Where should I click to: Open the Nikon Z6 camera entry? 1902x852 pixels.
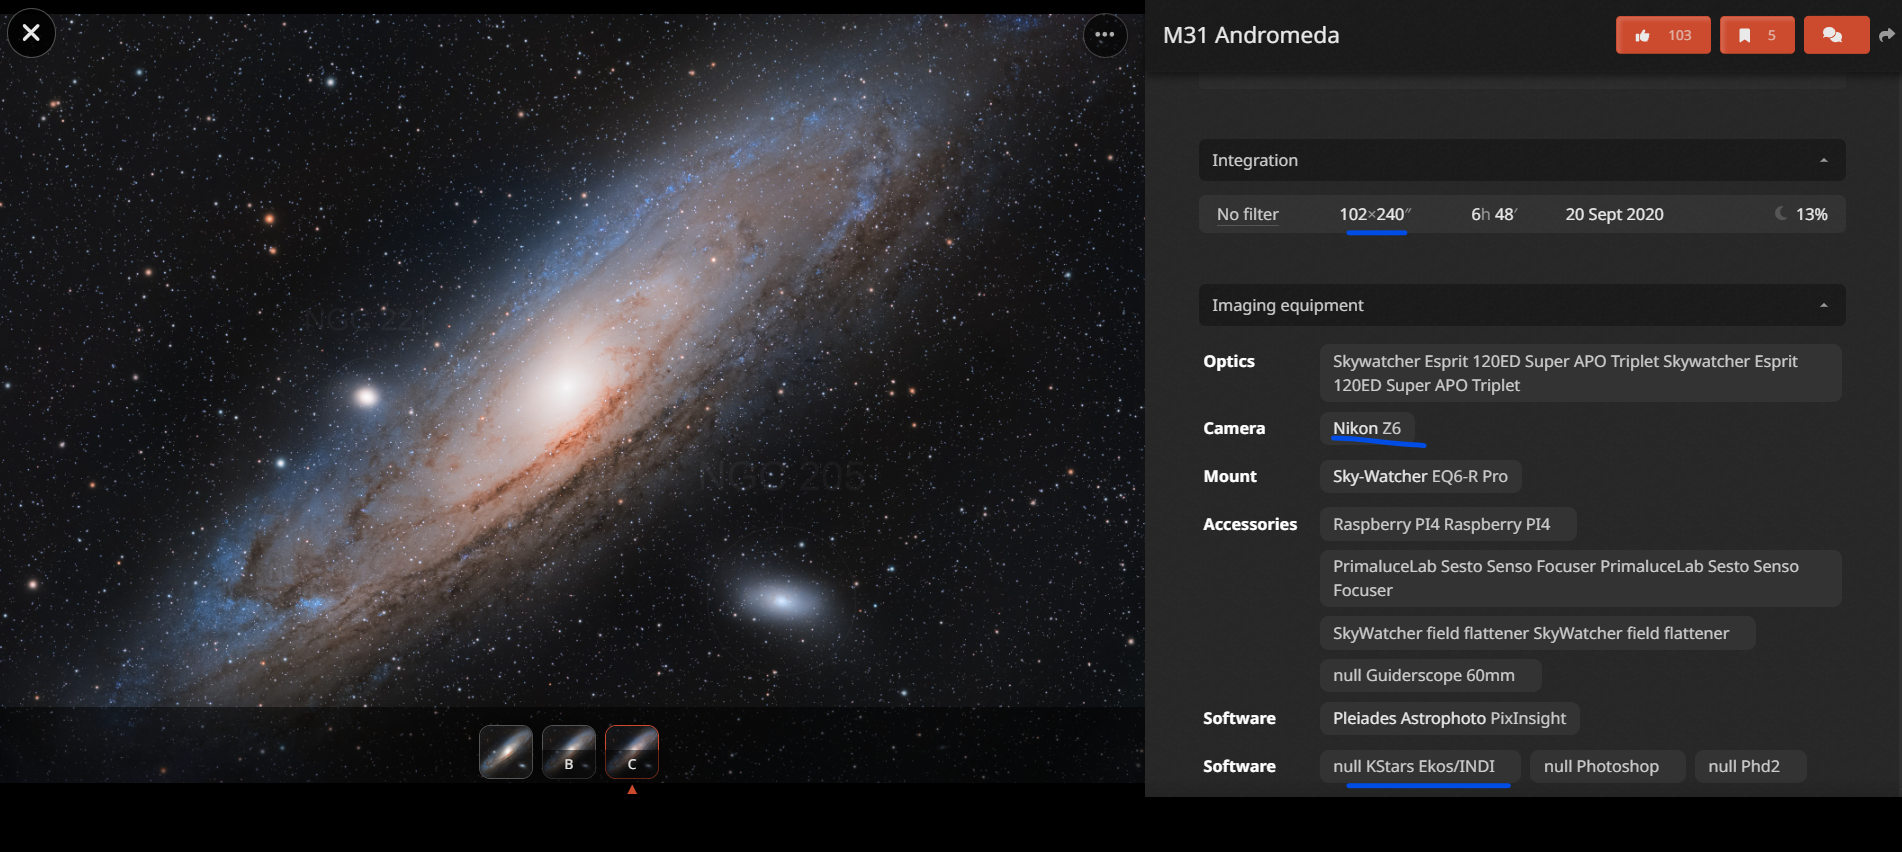tap(1367, 428)
